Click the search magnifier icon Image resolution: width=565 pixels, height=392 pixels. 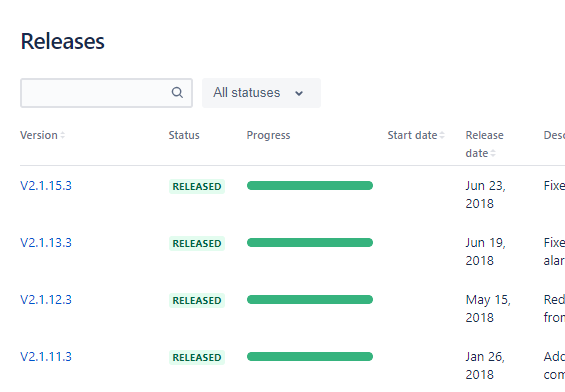pyautogui.click(x=177, y=93)
